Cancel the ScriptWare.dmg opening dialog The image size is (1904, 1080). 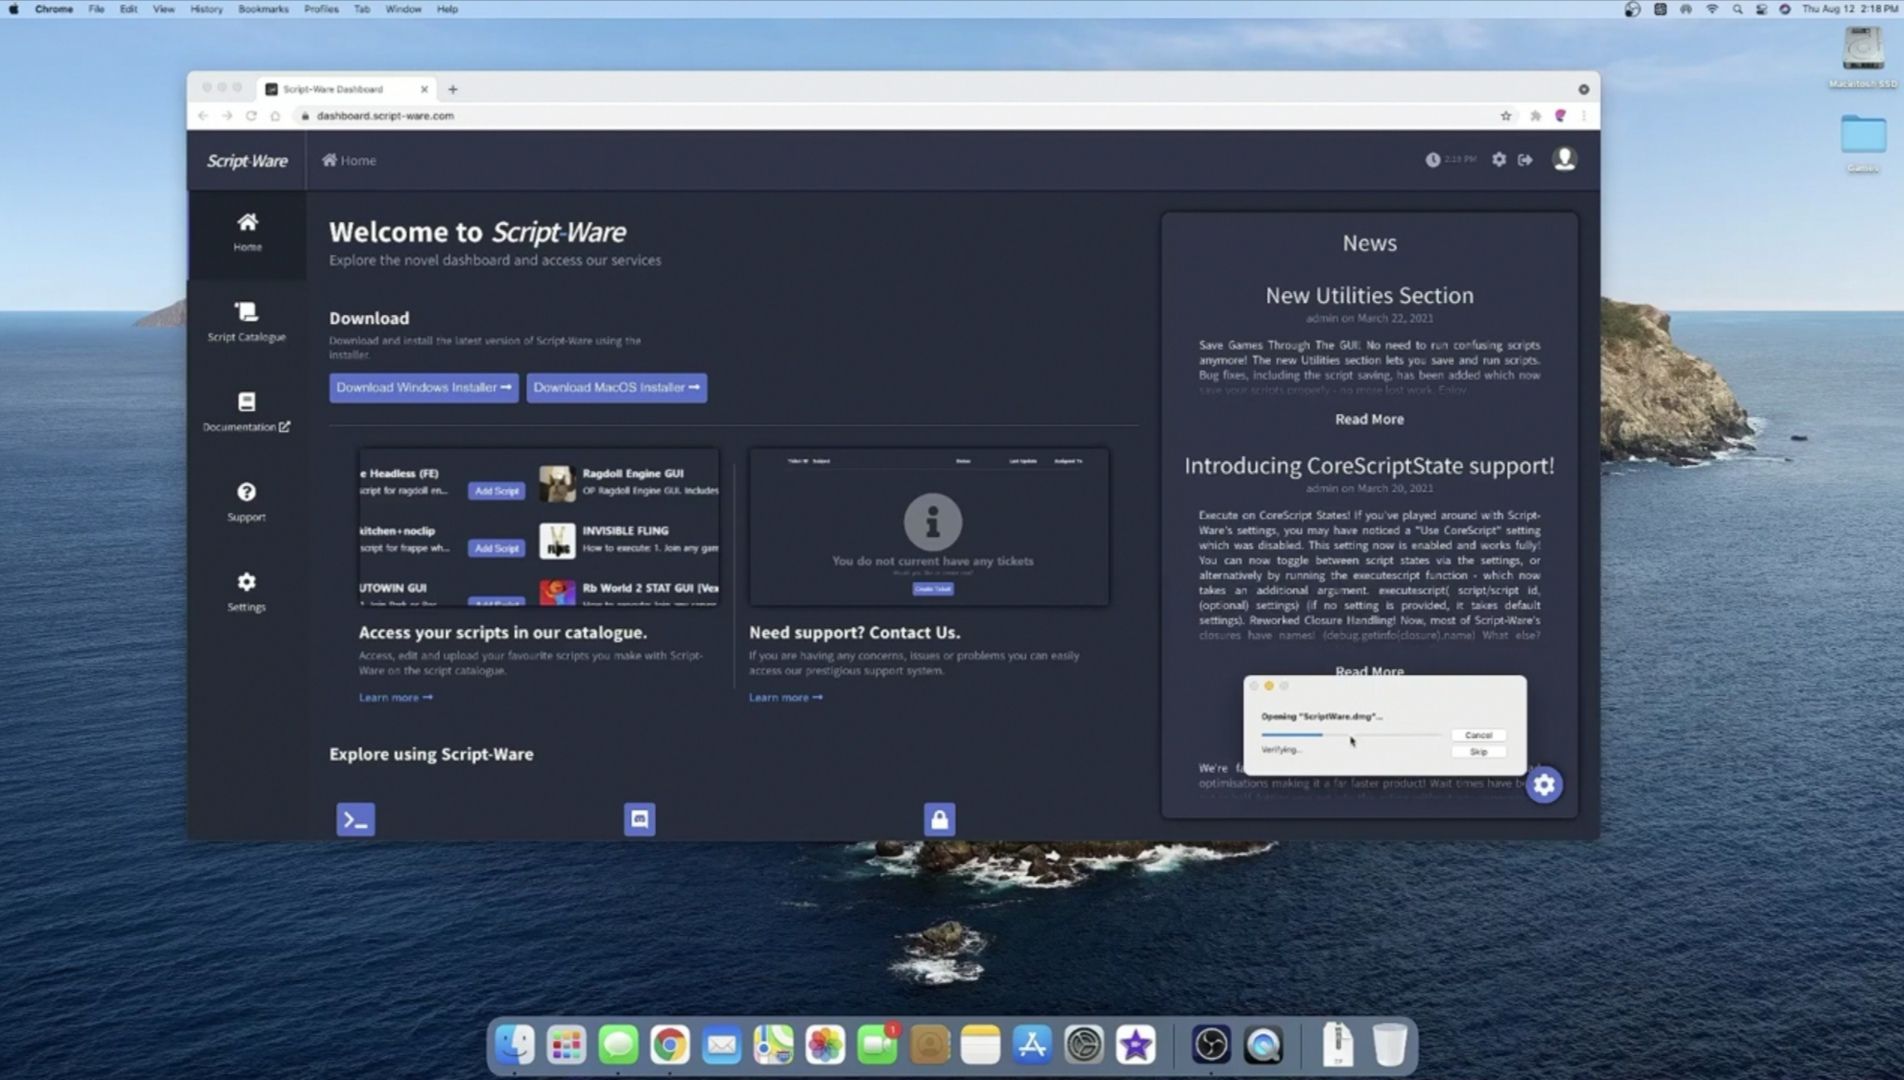point(1478,735)
